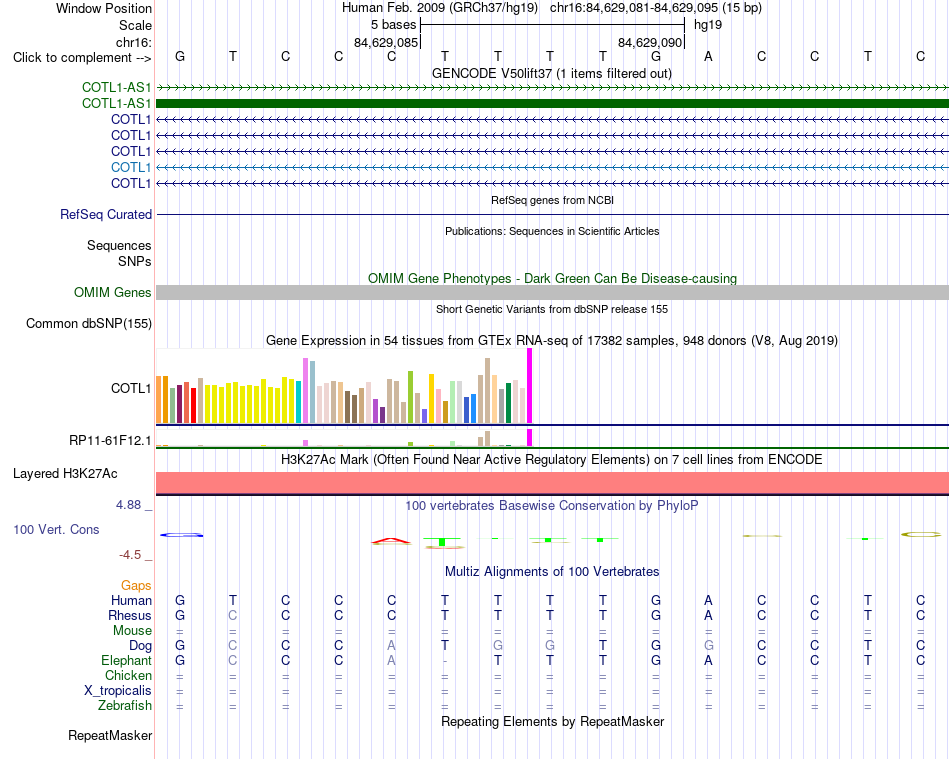Click the tall magenta bar in COTL1 GTEx chart
This screenshot has height=759, width=950.
(530, 386)
